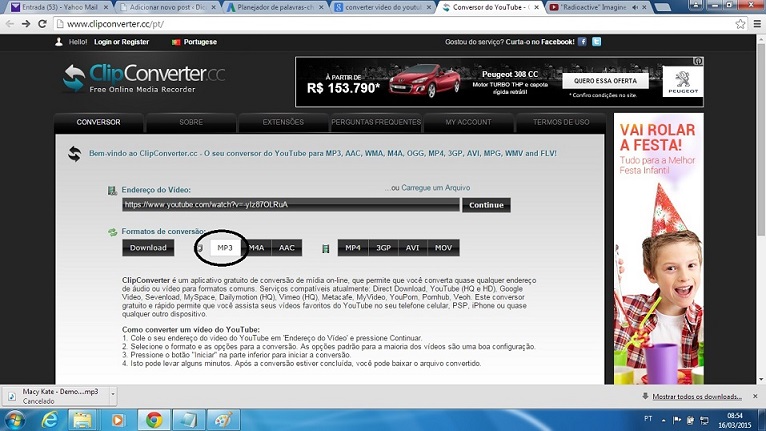Open the MY ACCOUNT tab
This screenshot has width=766, height=431.
pyautogui.click(x=468, y=122)
